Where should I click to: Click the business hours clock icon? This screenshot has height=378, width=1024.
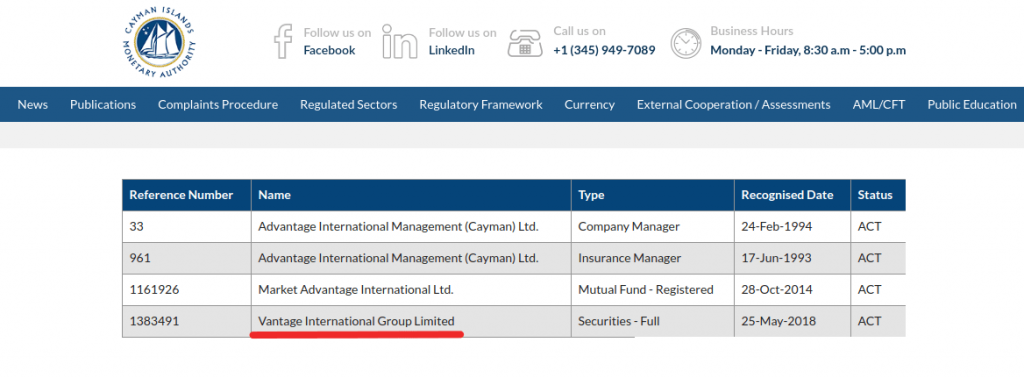[x=686, y=43]
